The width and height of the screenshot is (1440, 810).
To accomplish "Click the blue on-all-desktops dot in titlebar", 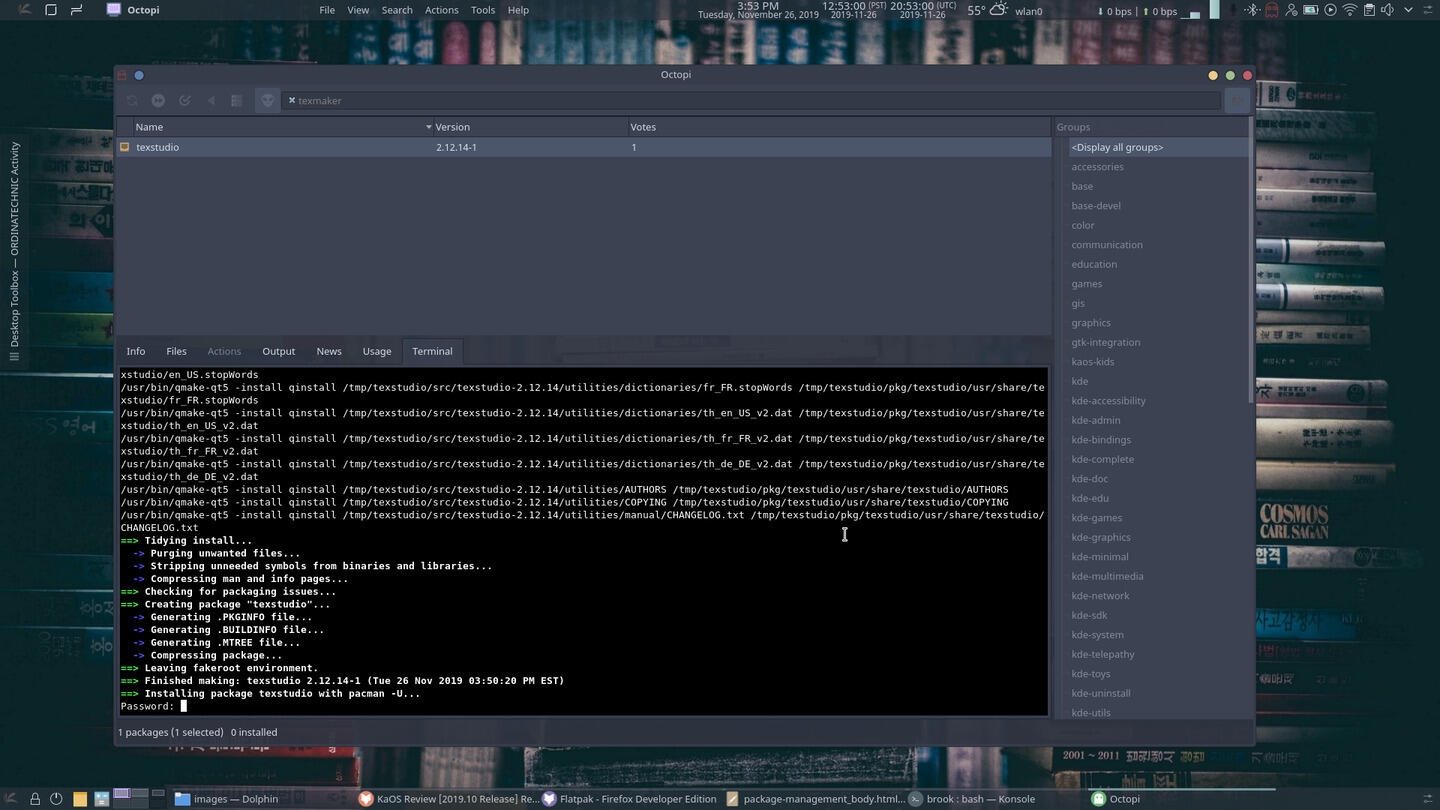I will pyautogui.click(x=139, y=75).
